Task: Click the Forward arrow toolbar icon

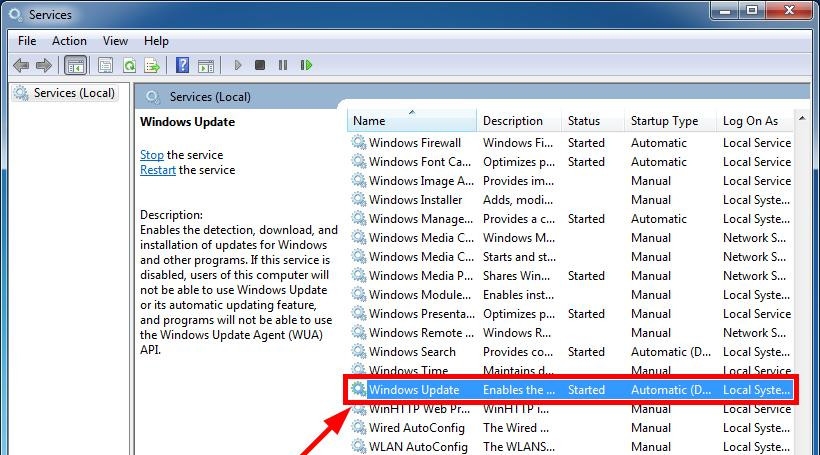Action: coord(43,65)
